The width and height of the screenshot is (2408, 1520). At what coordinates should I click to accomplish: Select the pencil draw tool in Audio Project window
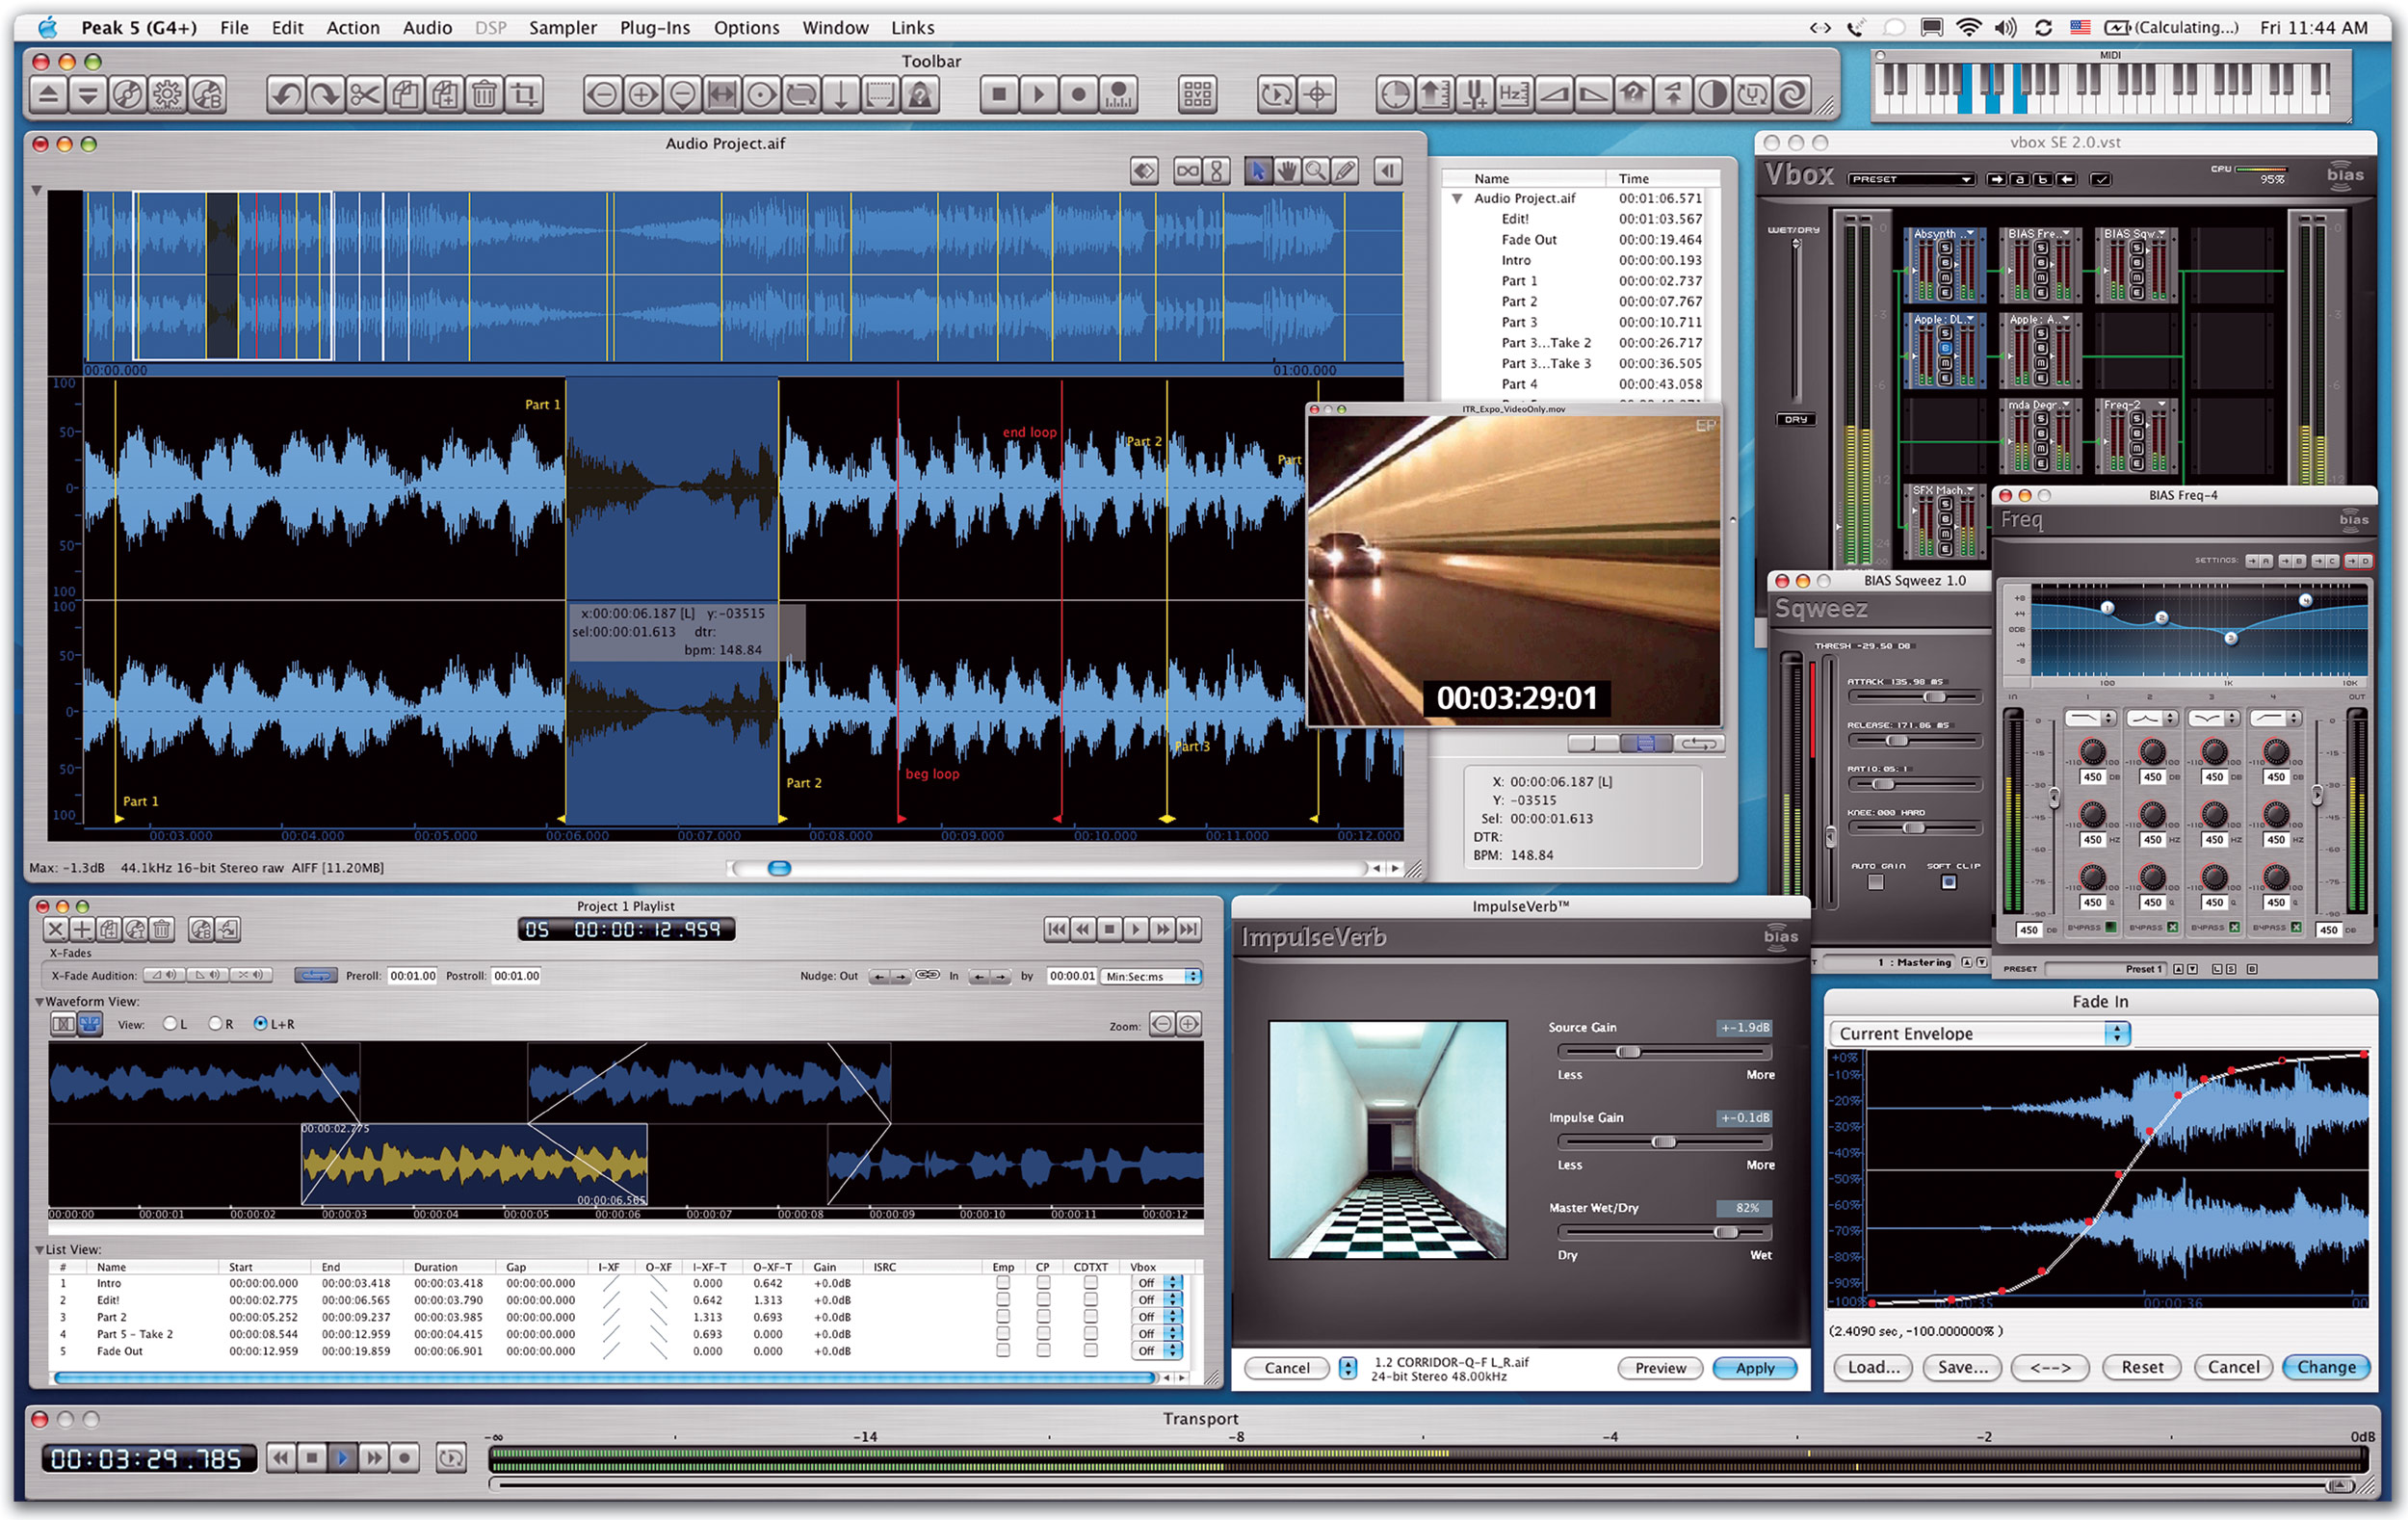click(x=1345, y=171)
